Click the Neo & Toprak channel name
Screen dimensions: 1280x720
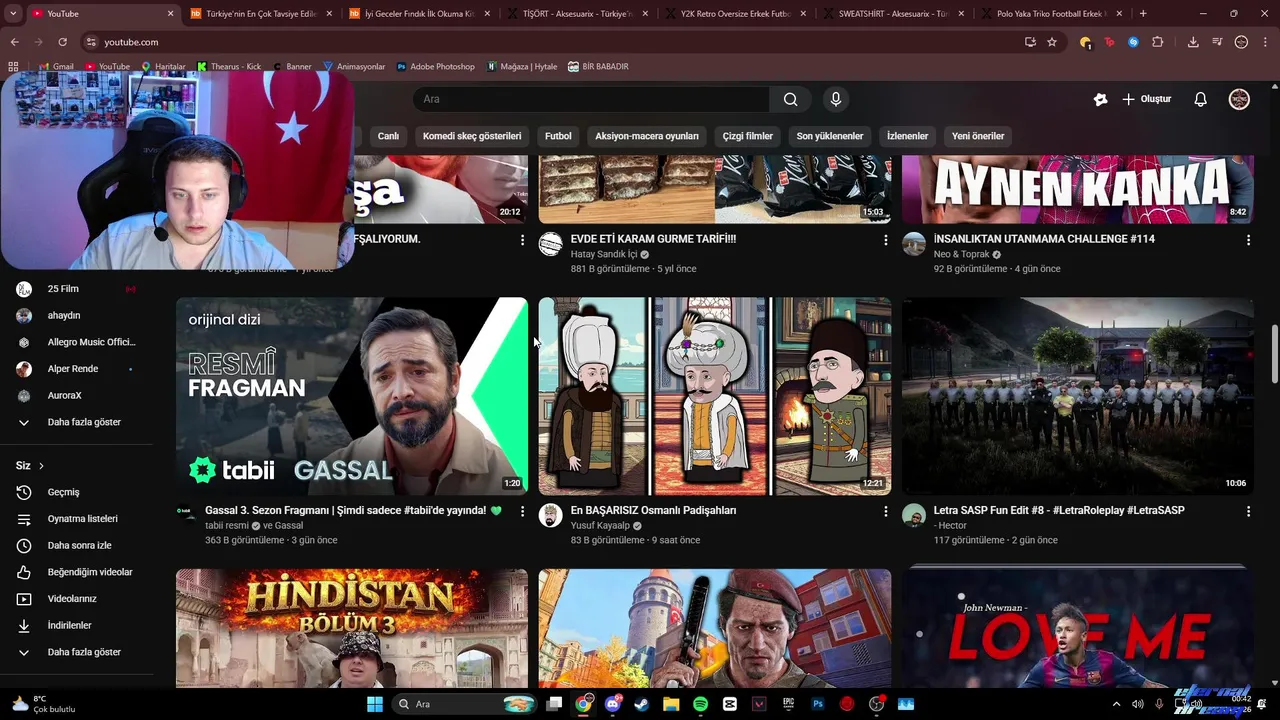tap(960, 255)
